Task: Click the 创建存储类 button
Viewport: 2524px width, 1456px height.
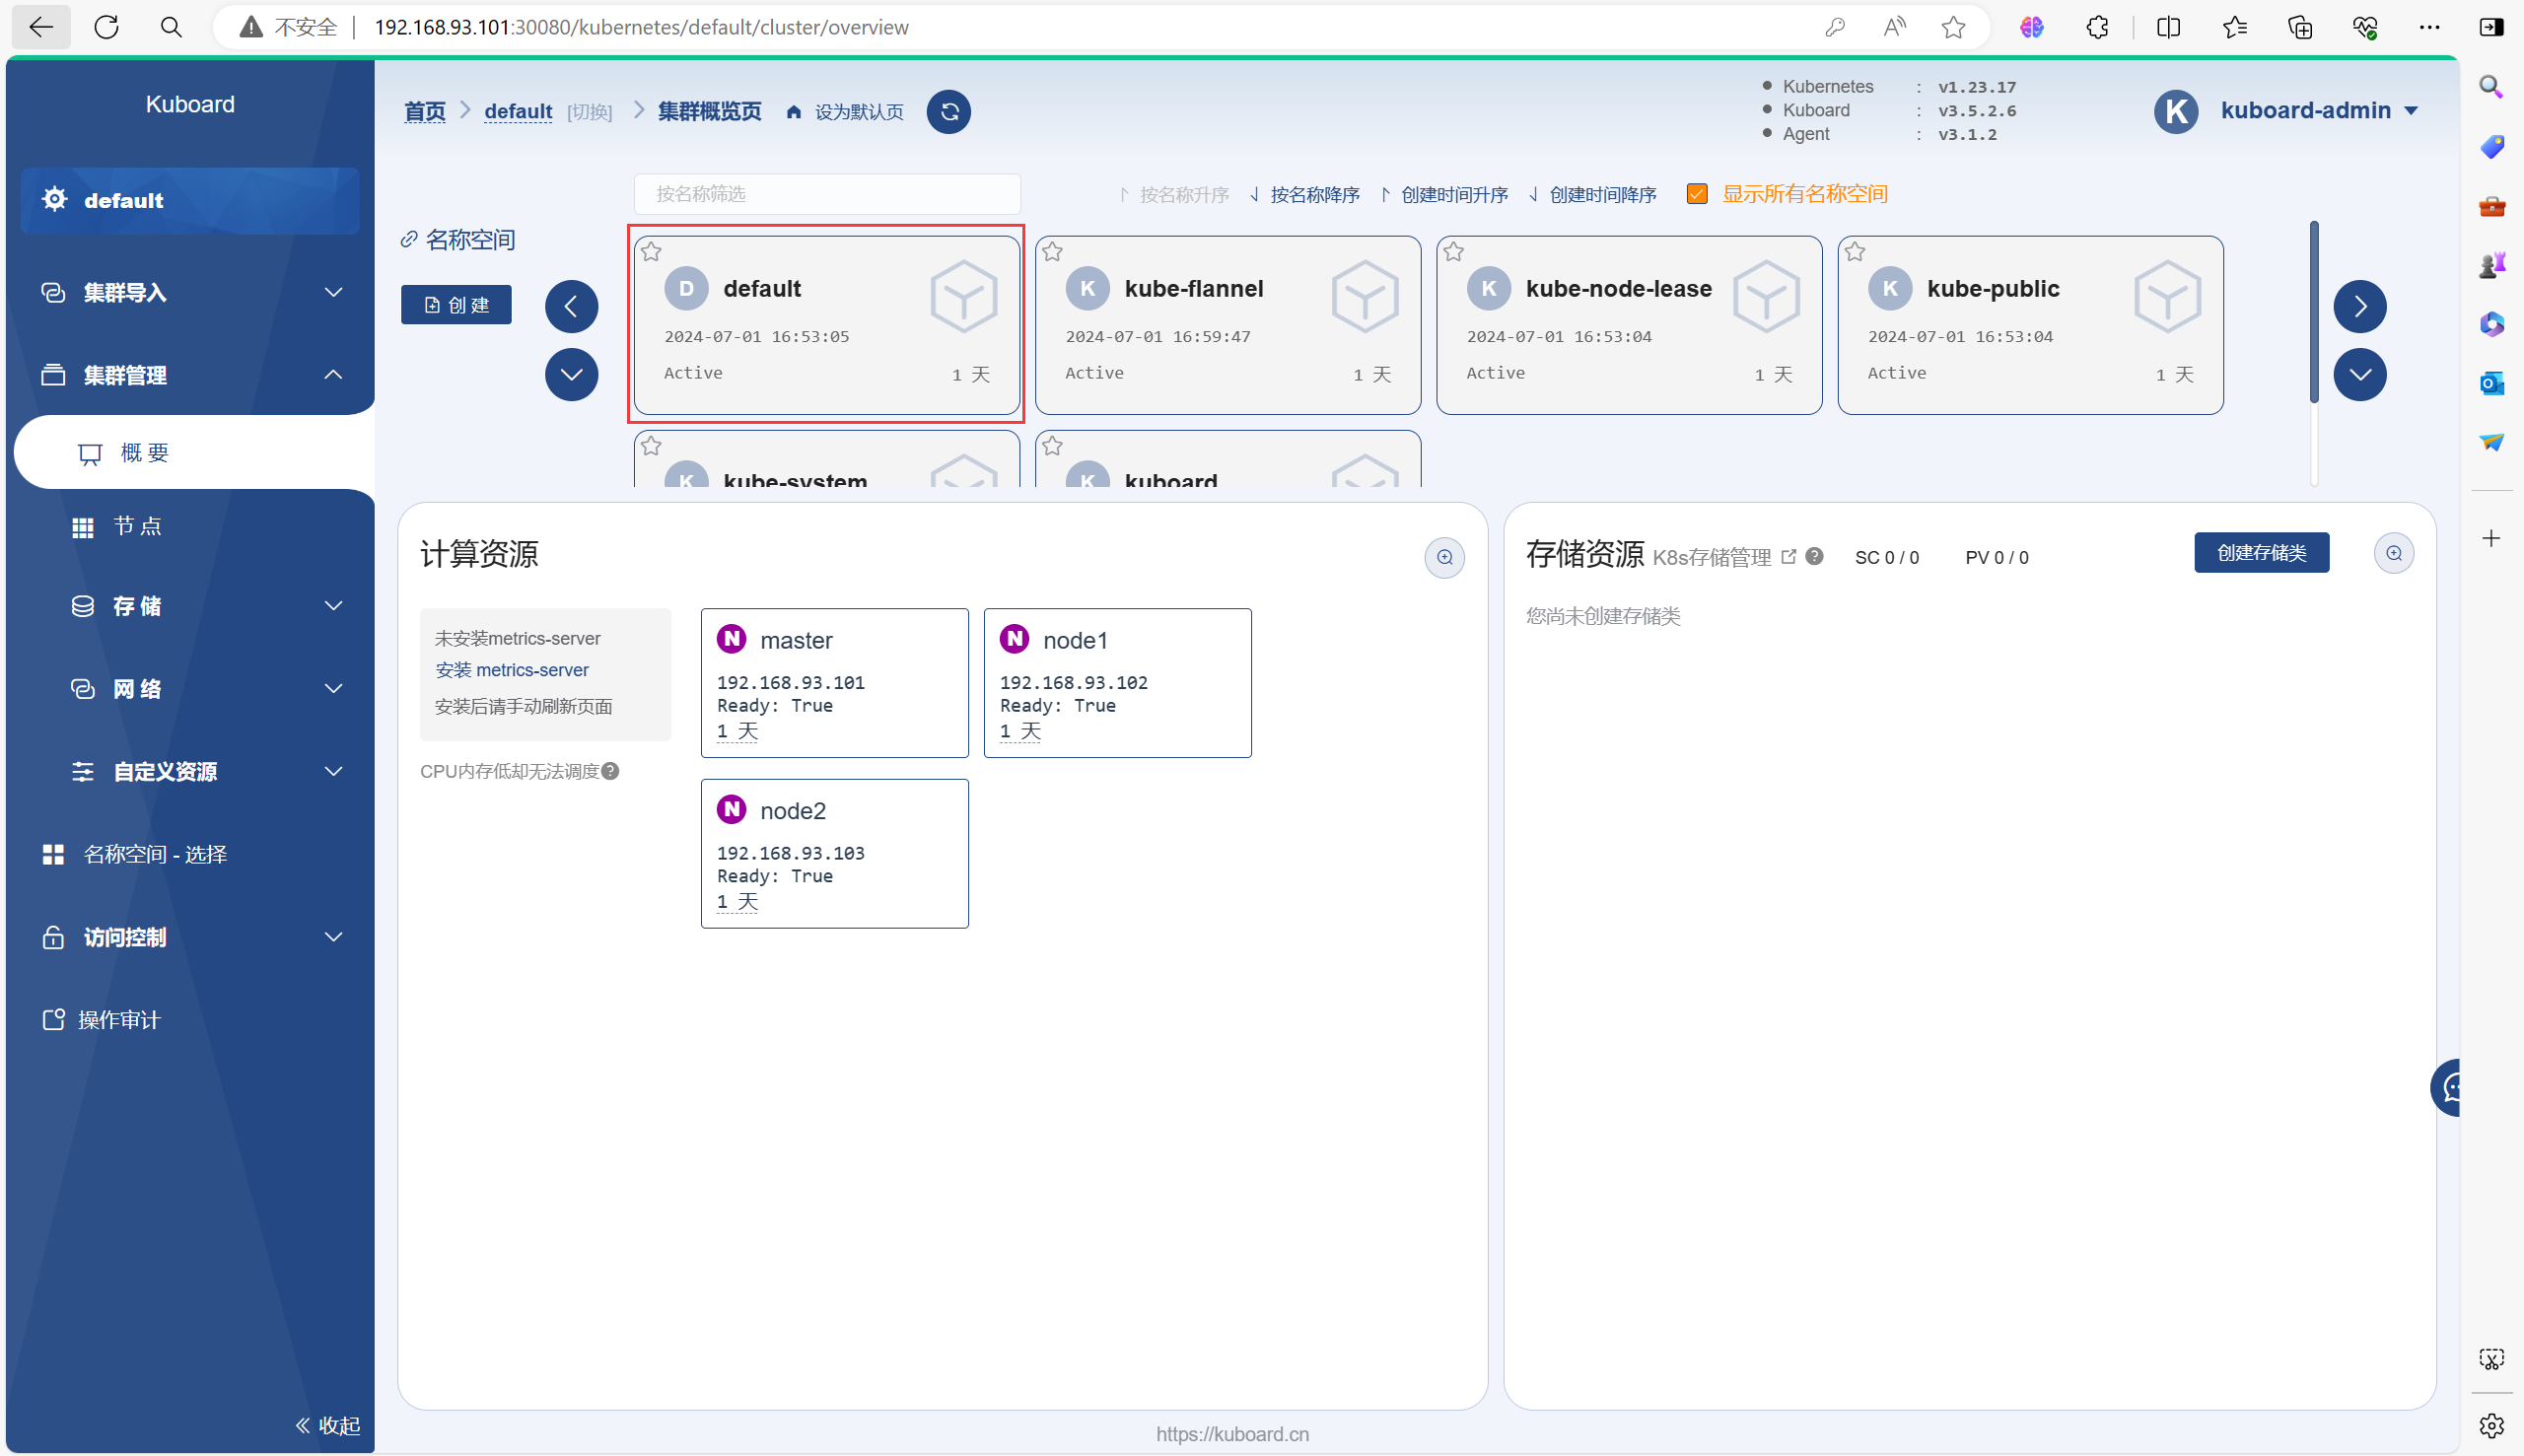Action: click(x=2260, y=553)
